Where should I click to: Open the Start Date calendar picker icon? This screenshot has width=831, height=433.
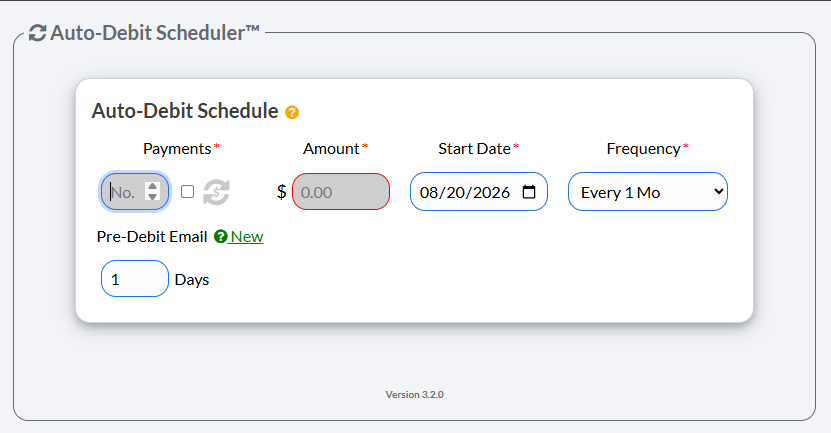tap(529, 192)
